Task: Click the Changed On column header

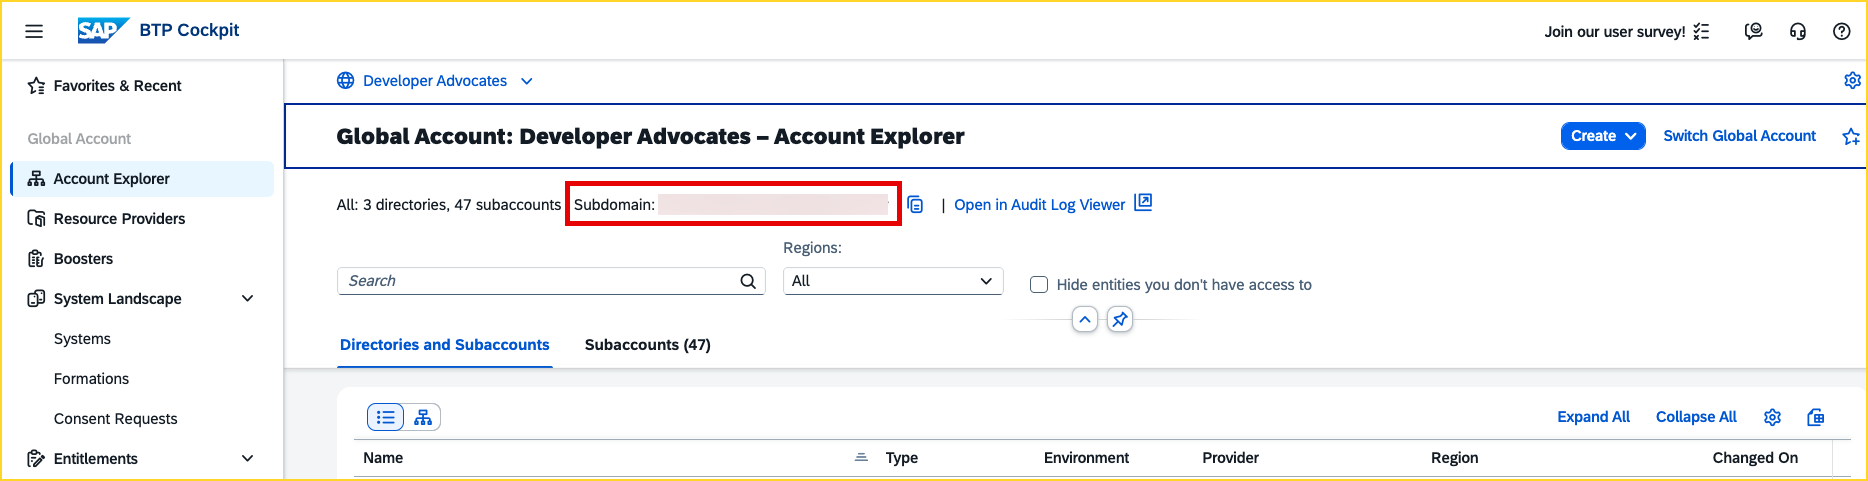Action: pos(1755,458)
